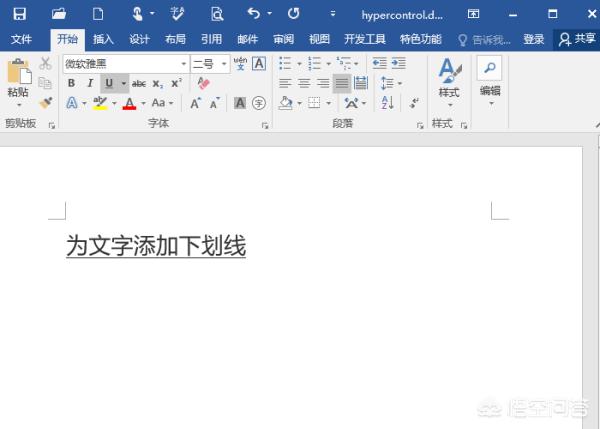Image resolution: width=600 pixels, height=429 pixels.
Task: Open the 文件 menu
Action: tap(21, 39)
